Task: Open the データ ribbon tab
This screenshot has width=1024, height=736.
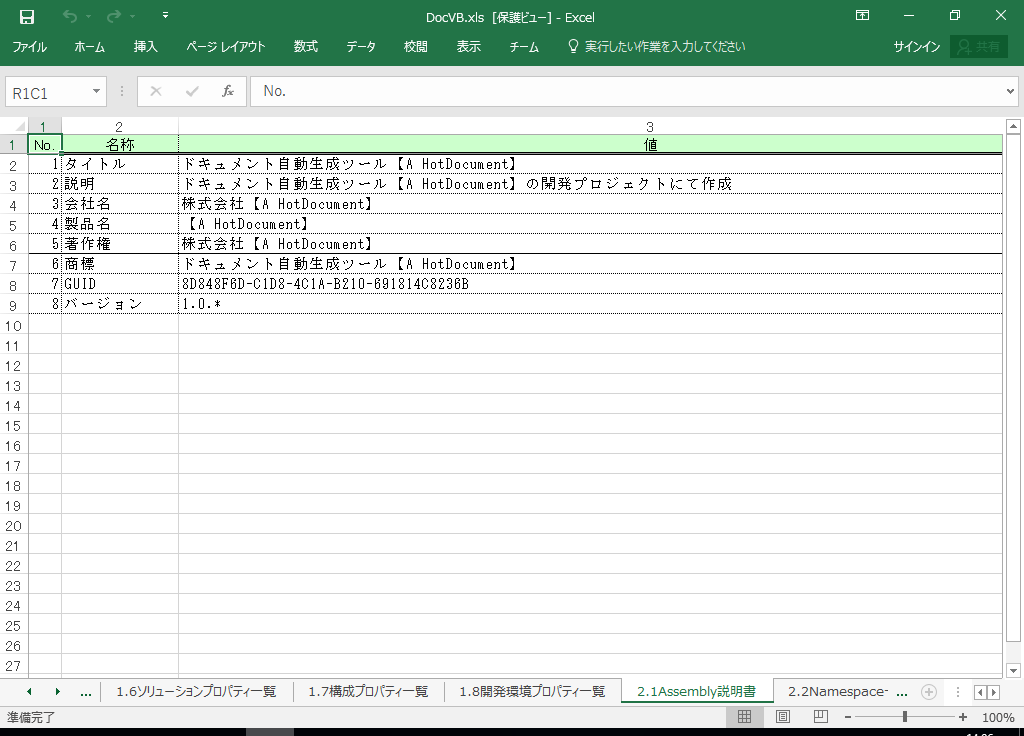Action: click(x=360, y=46)
